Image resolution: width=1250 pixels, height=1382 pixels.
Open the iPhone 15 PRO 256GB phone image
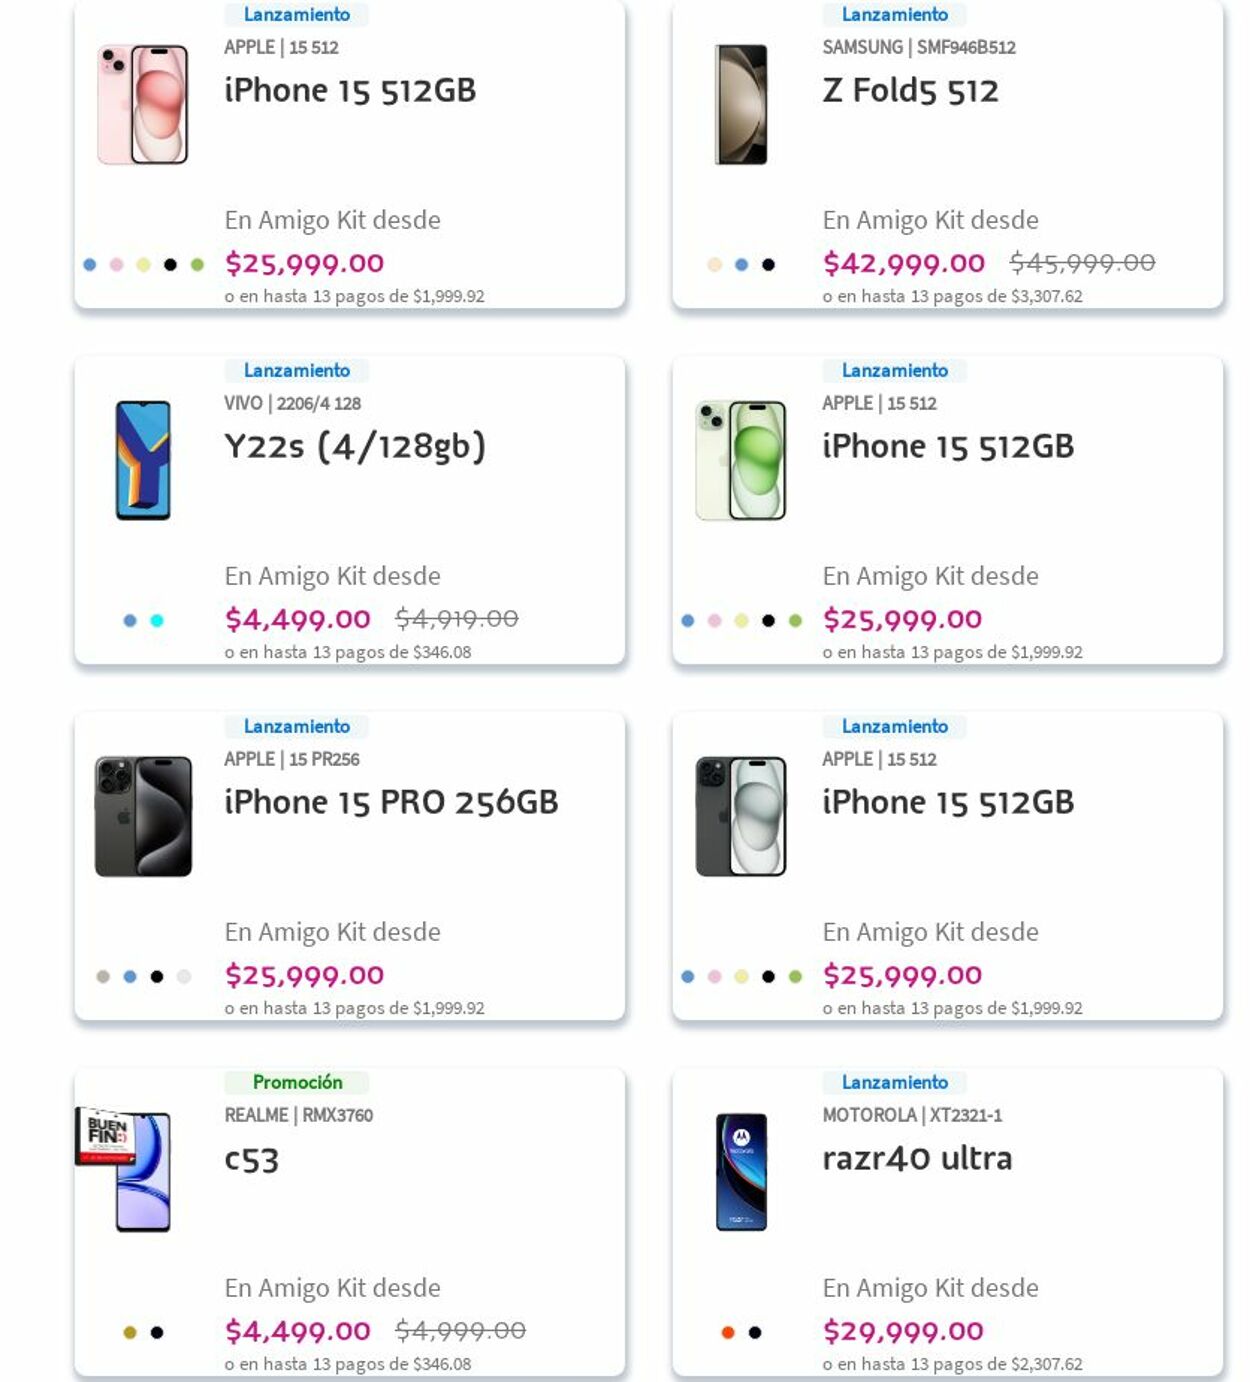(143, 816)
